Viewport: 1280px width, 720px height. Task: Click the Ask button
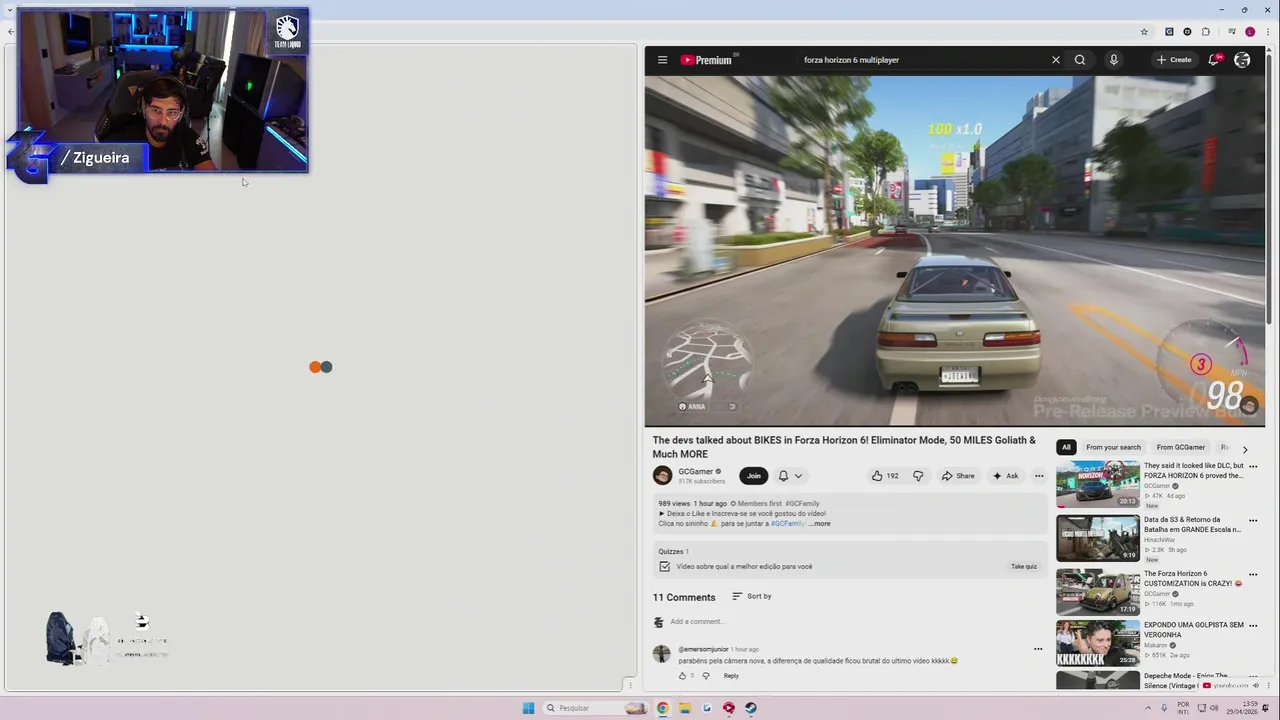tap(1005, 476)
